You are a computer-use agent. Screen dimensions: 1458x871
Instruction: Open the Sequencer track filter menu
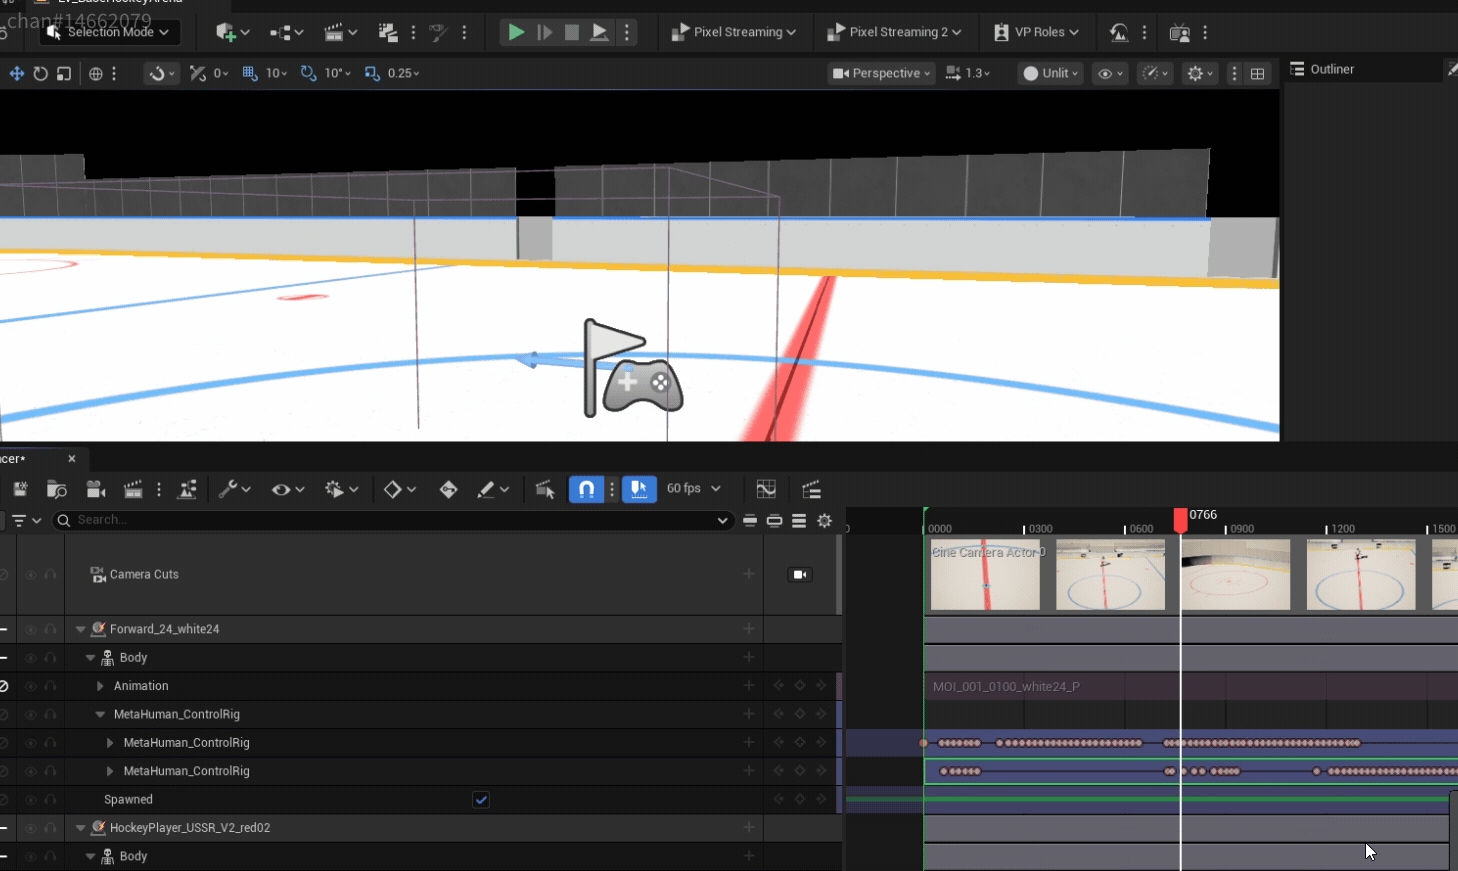coord(27,520)
